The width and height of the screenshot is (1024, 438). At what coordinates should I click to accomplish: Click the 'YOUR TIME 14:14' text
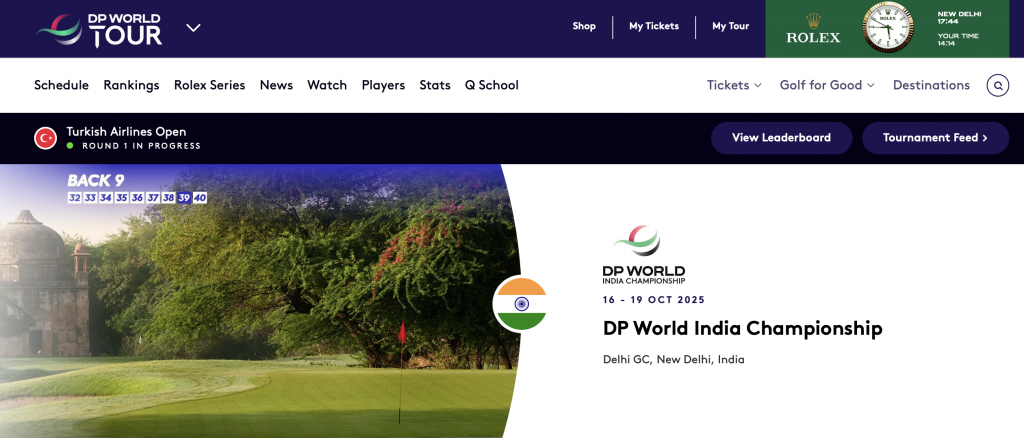[x=958, y=39]
